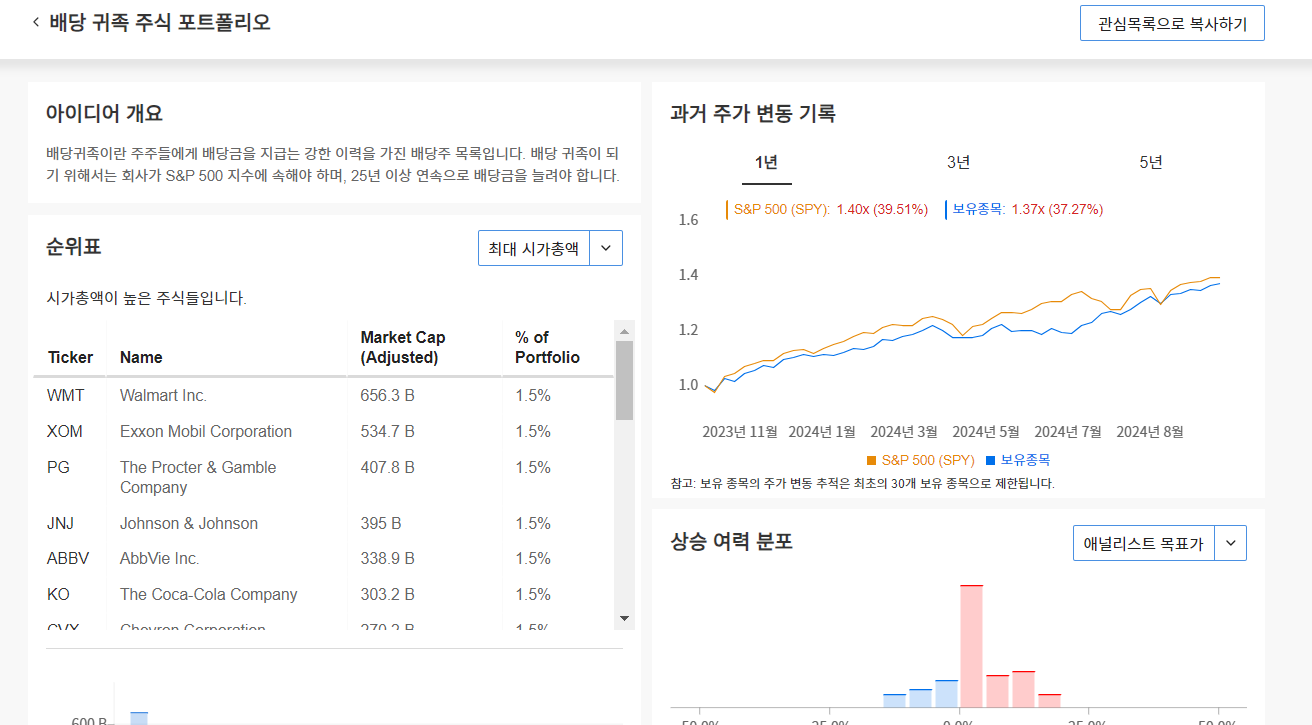Click the 상승 여력 분포 heading
The image size is (1312, 725).
click(x=731, y=542)
